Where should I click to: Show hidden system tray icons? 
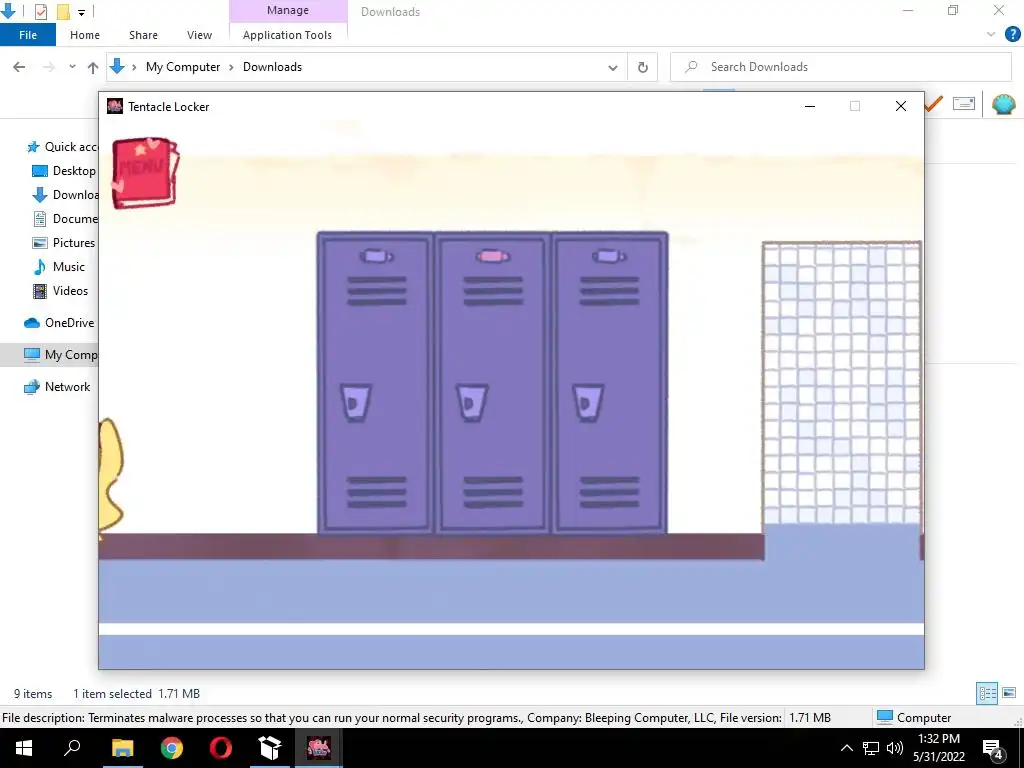point(846,748)
